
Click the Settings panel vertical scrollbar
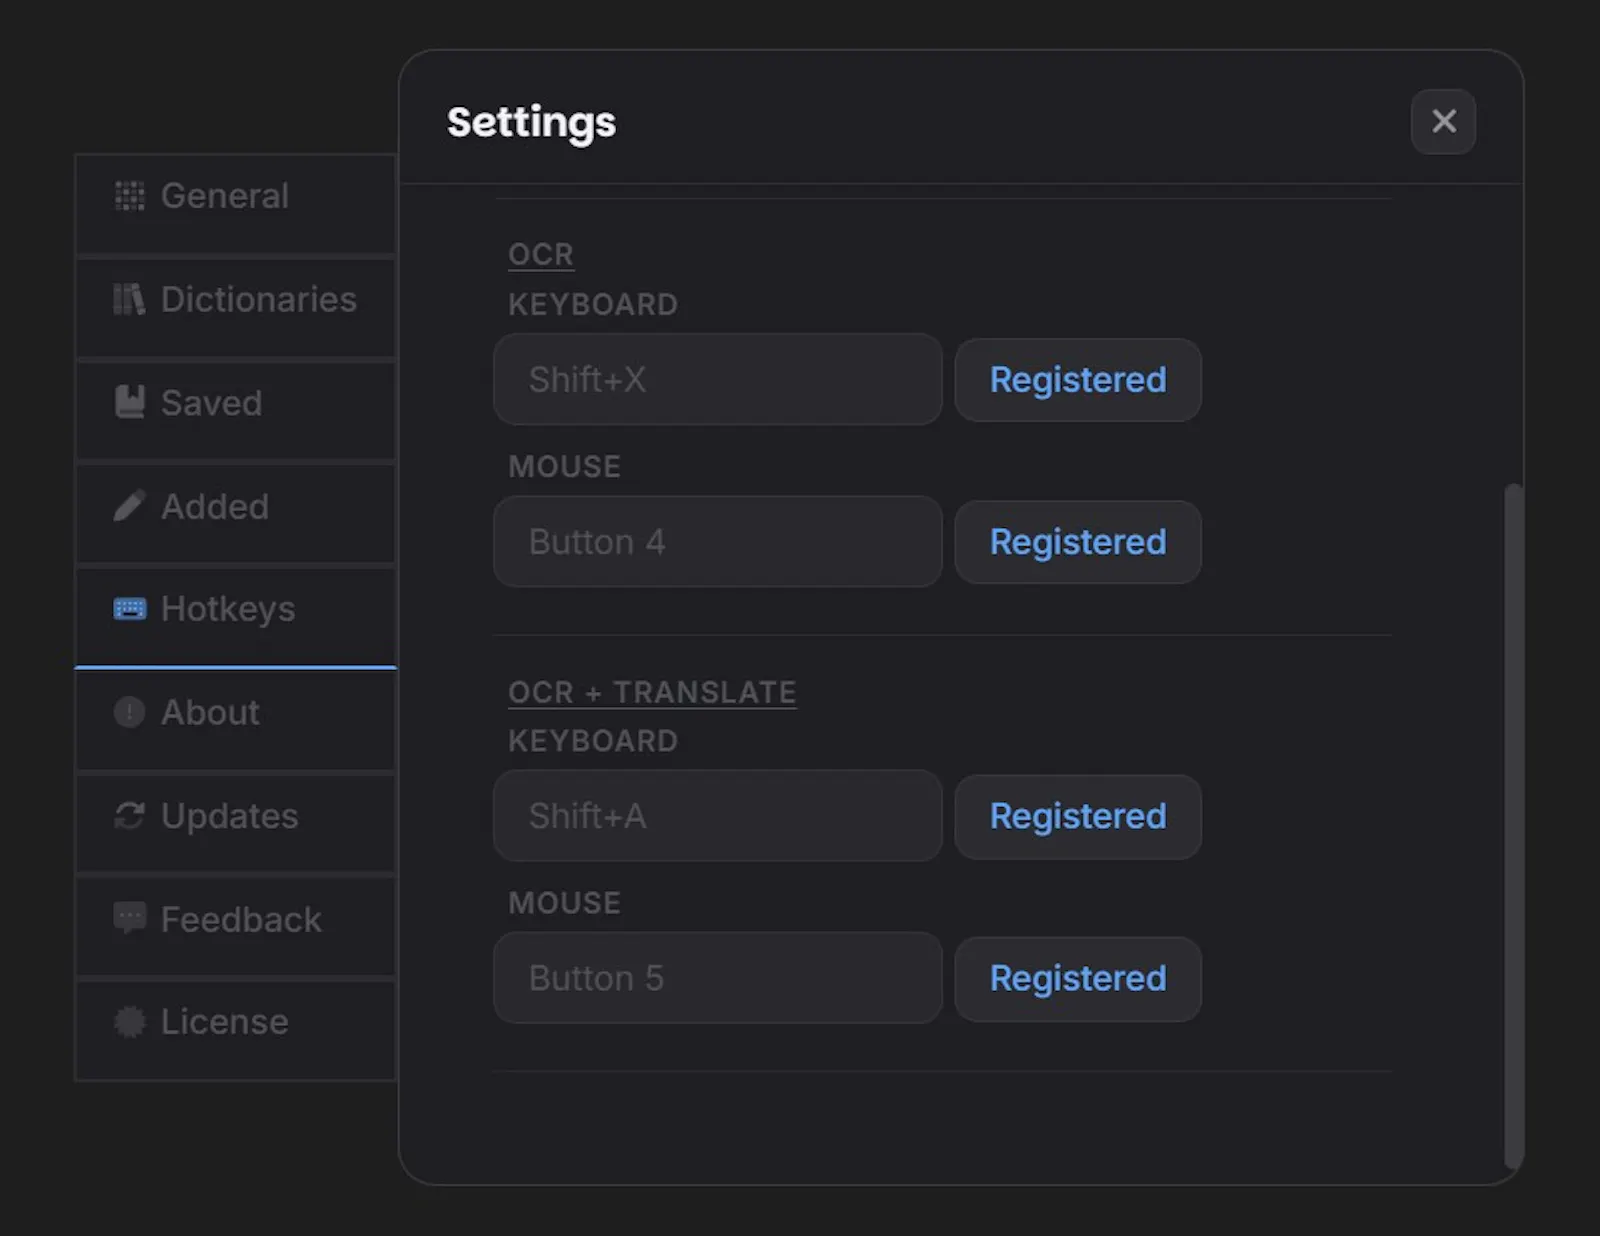pos(1514,826)
